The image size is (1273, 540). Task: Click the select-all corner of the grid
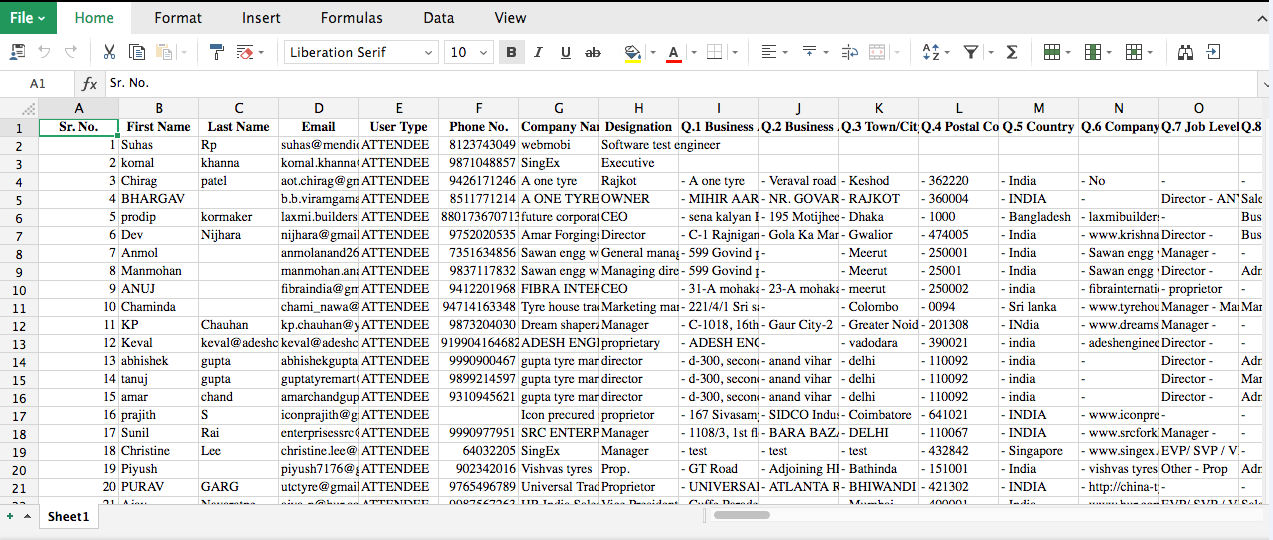click(19, 108)
